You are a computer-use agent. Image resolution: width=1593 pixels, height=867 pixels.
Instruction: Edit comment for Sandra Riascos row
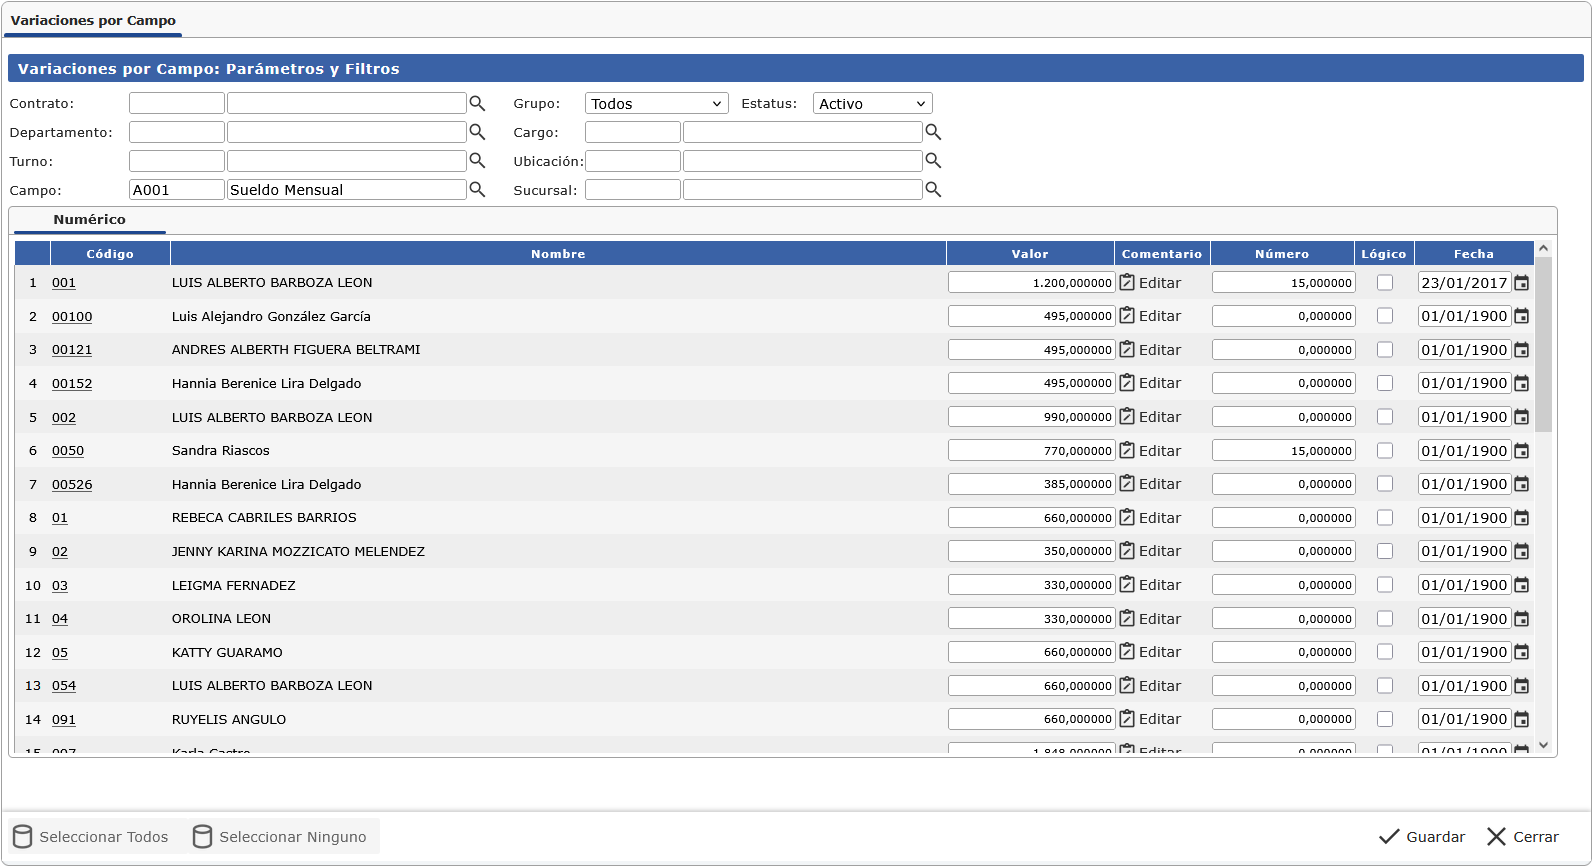1150,451
